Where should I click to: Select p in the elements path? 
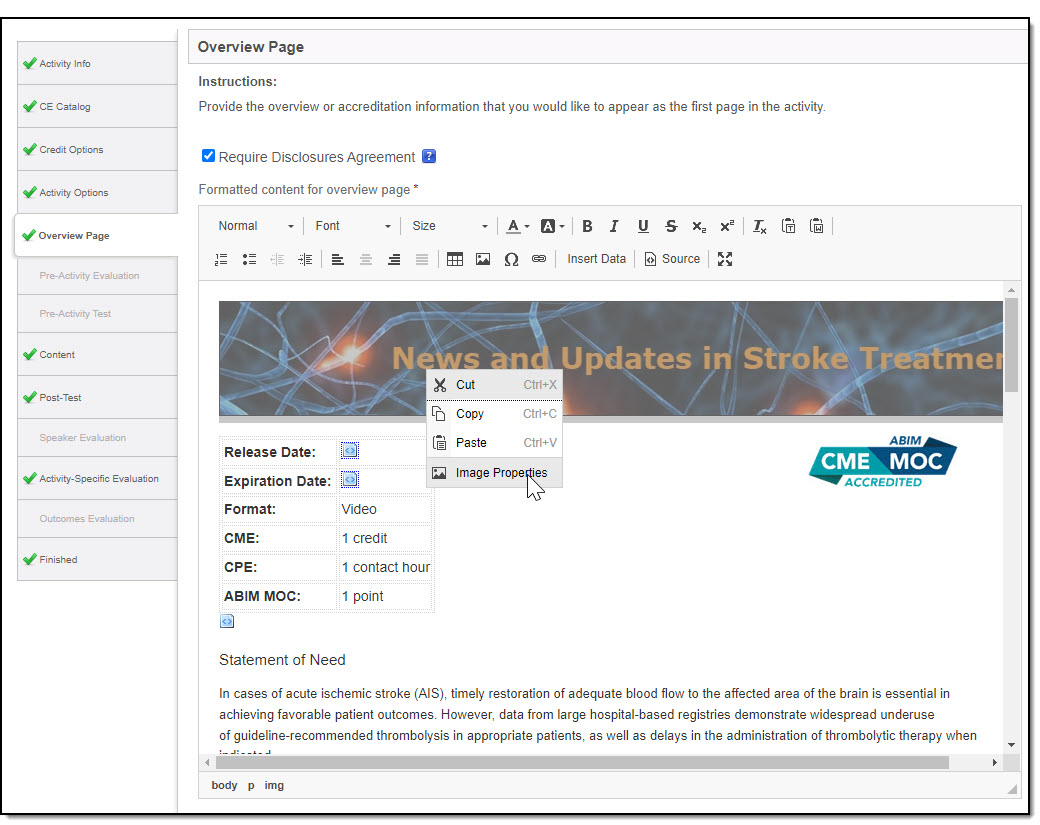click(251, 785)
